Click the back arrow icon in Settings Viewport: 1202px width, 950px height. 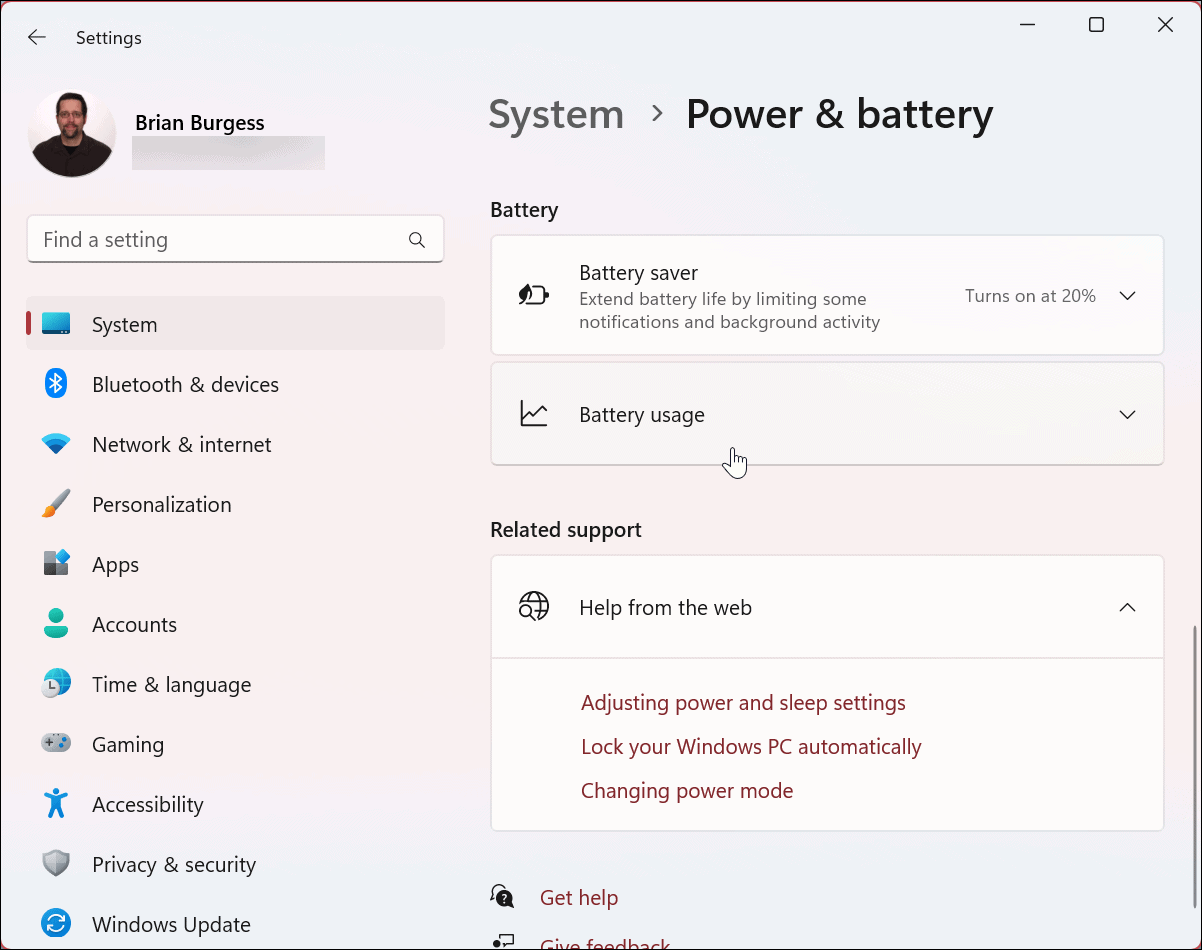tap(37, 38)
